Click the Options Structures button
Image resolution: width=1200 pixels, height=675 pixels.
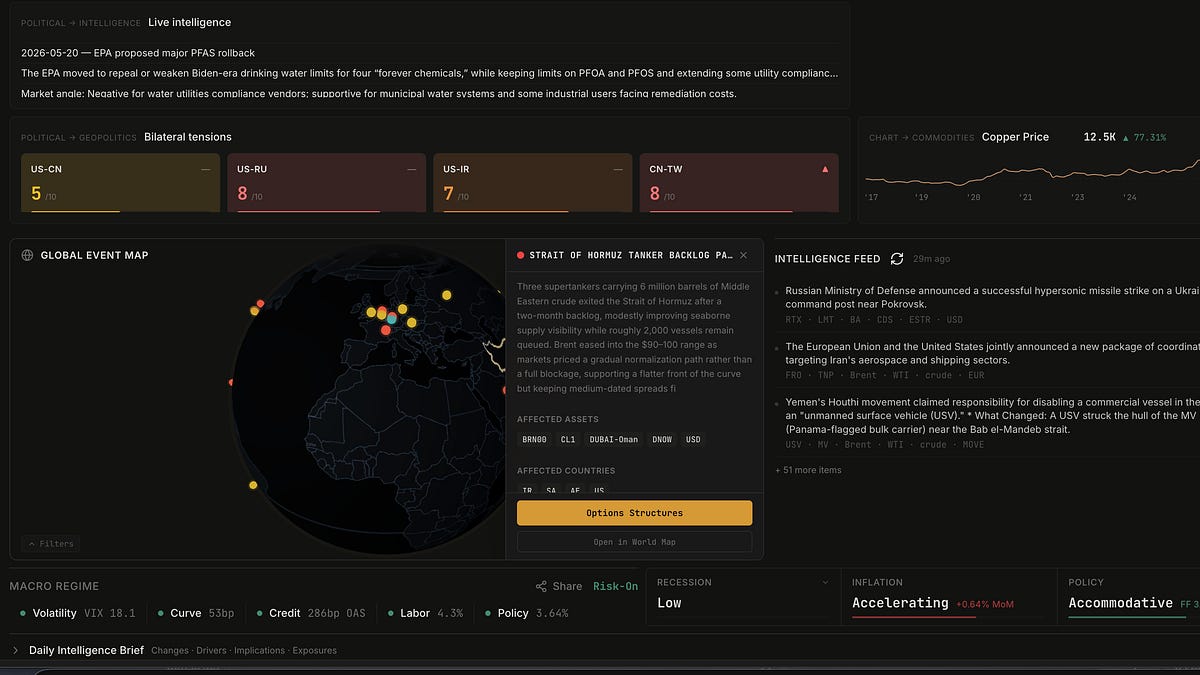click(x=634, y=513)
